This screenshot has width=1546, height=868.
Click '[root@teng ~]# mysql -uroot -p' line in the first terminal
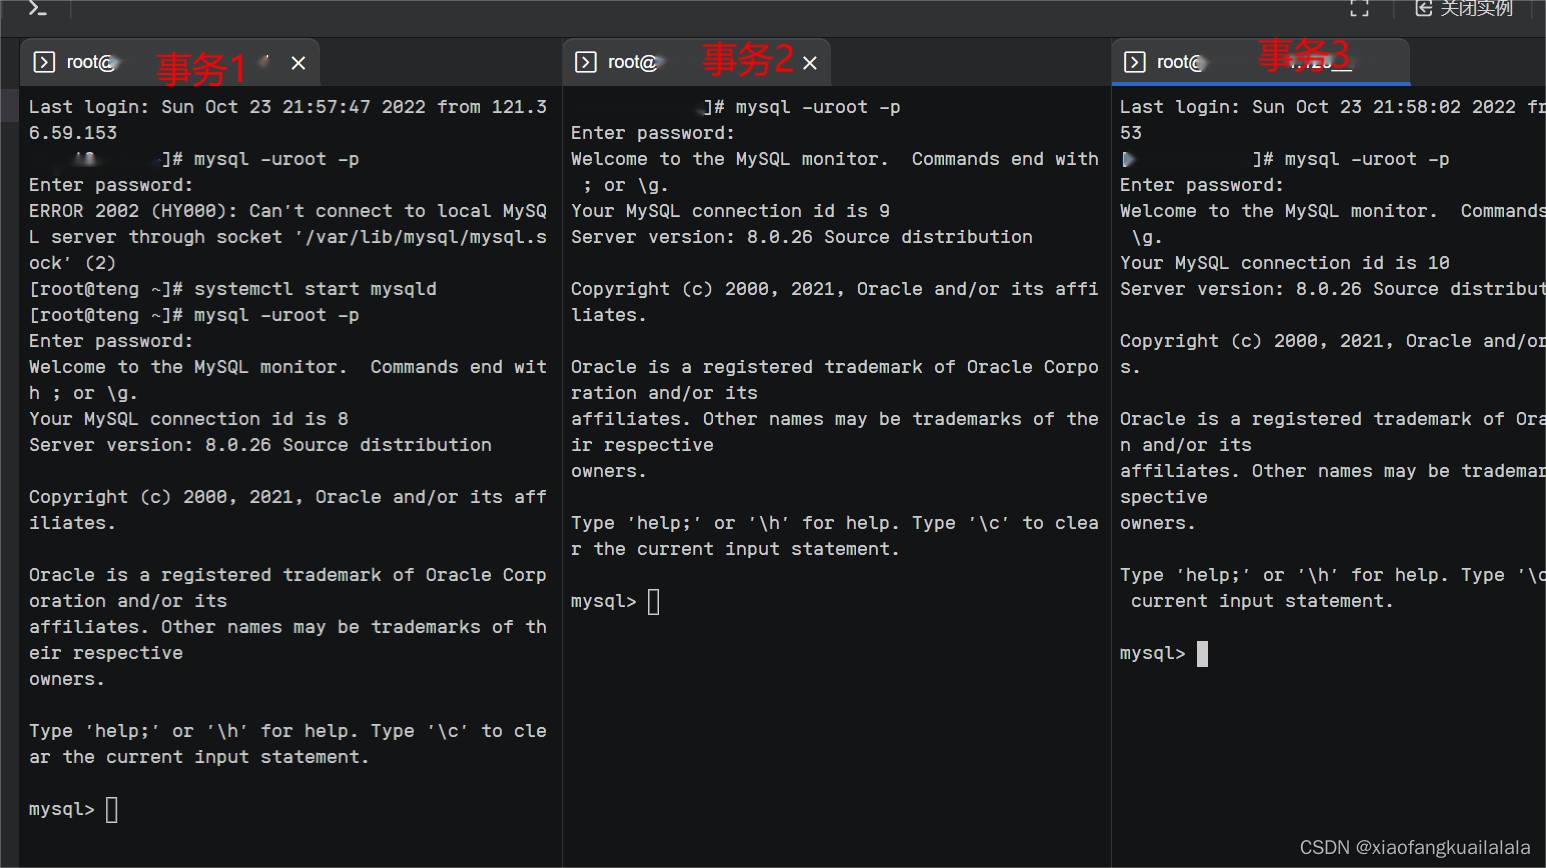(x=194, y=315)
